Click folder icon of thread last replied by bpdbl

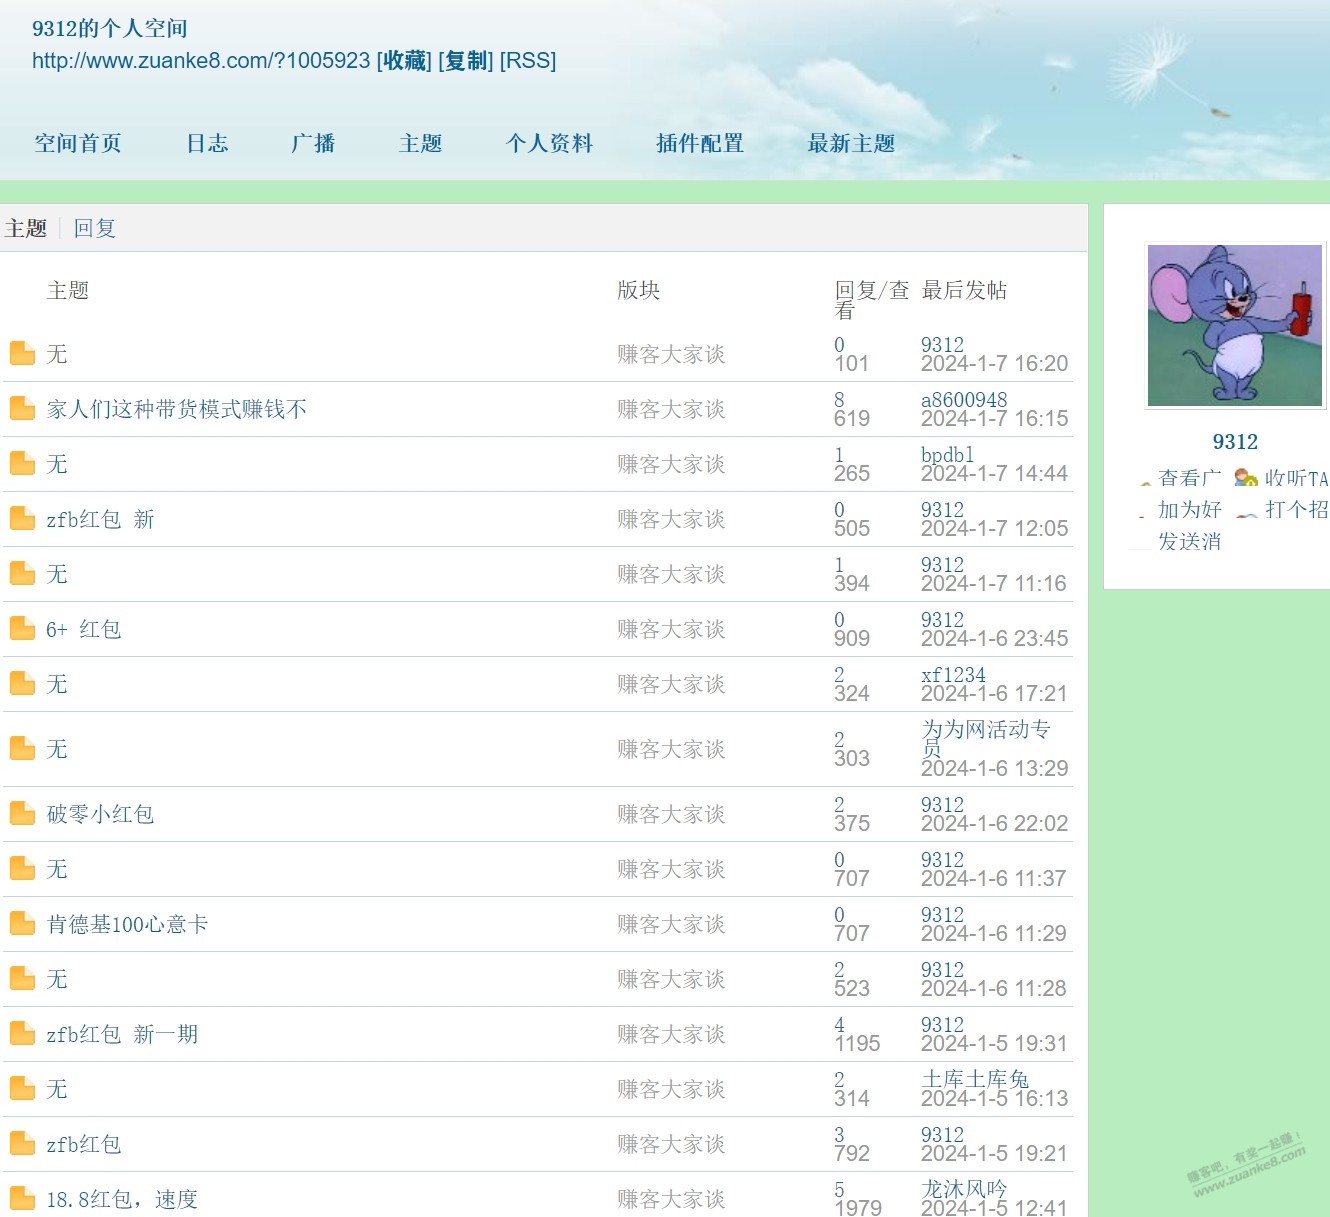tap(22, 463)
